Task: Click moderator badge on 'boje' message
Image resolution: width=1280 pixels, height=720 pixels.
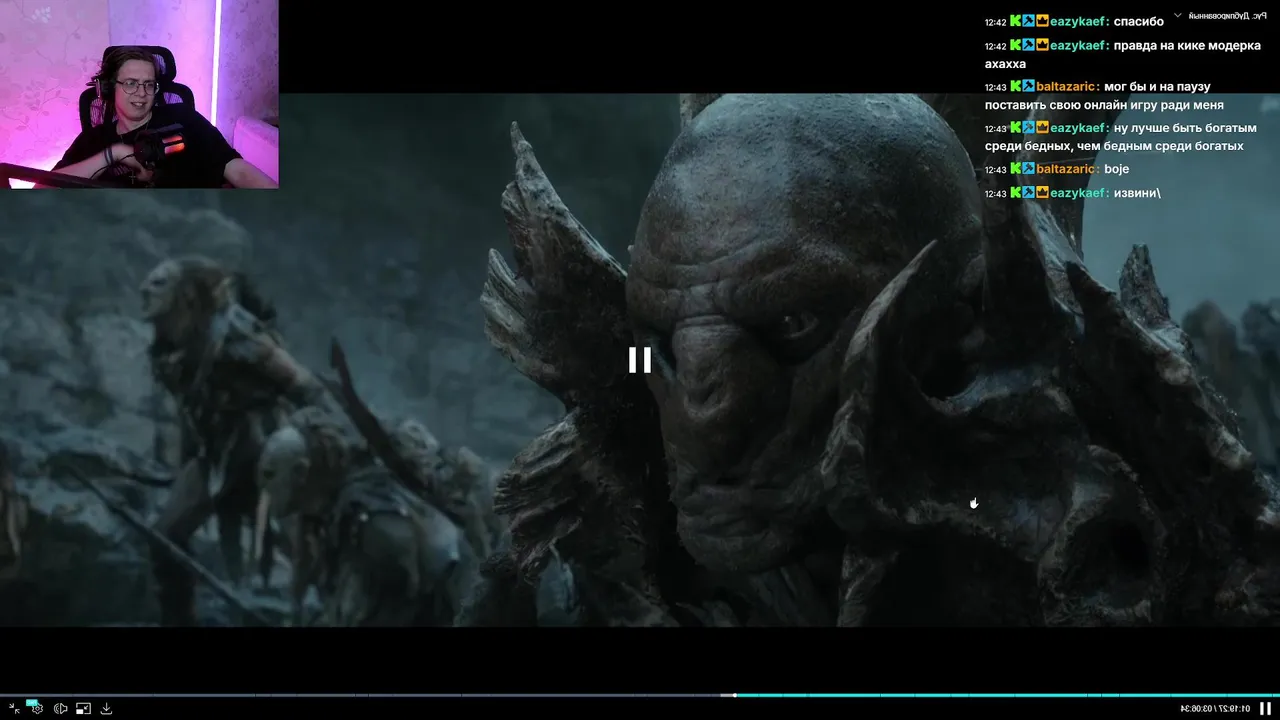Action: (1029, 169)
